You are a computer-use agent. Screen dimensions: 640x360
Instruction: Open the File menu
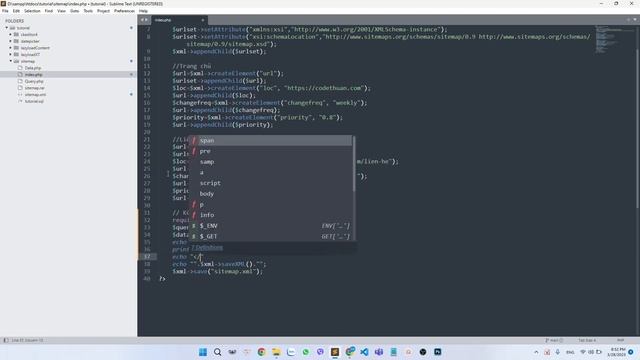[5, 11]
